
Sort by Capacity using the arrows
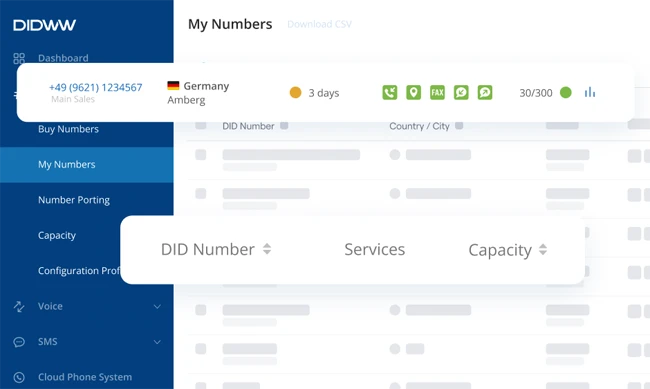pyautogui.click(x=543, y=249)
